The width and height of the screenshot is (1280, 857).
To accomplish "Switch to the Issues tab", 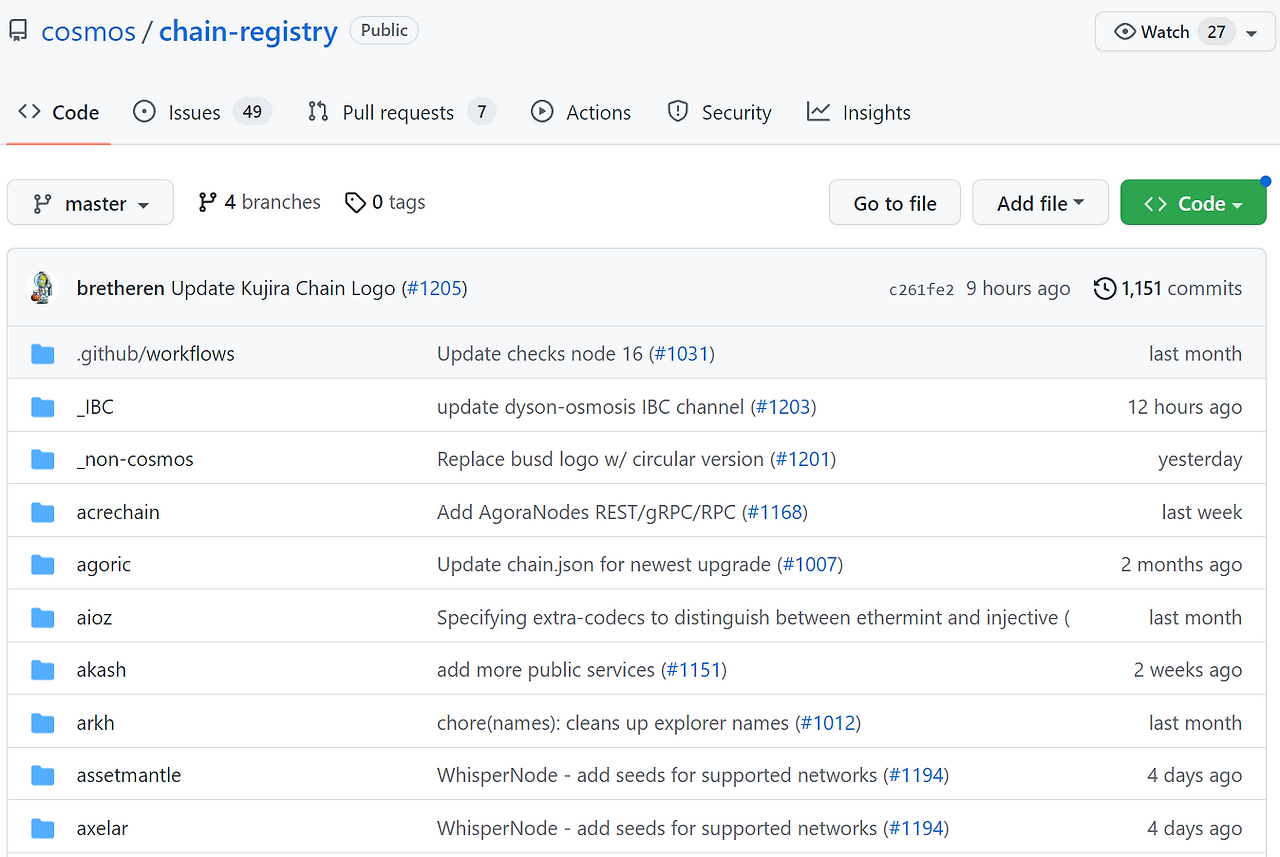I will 194,112.
